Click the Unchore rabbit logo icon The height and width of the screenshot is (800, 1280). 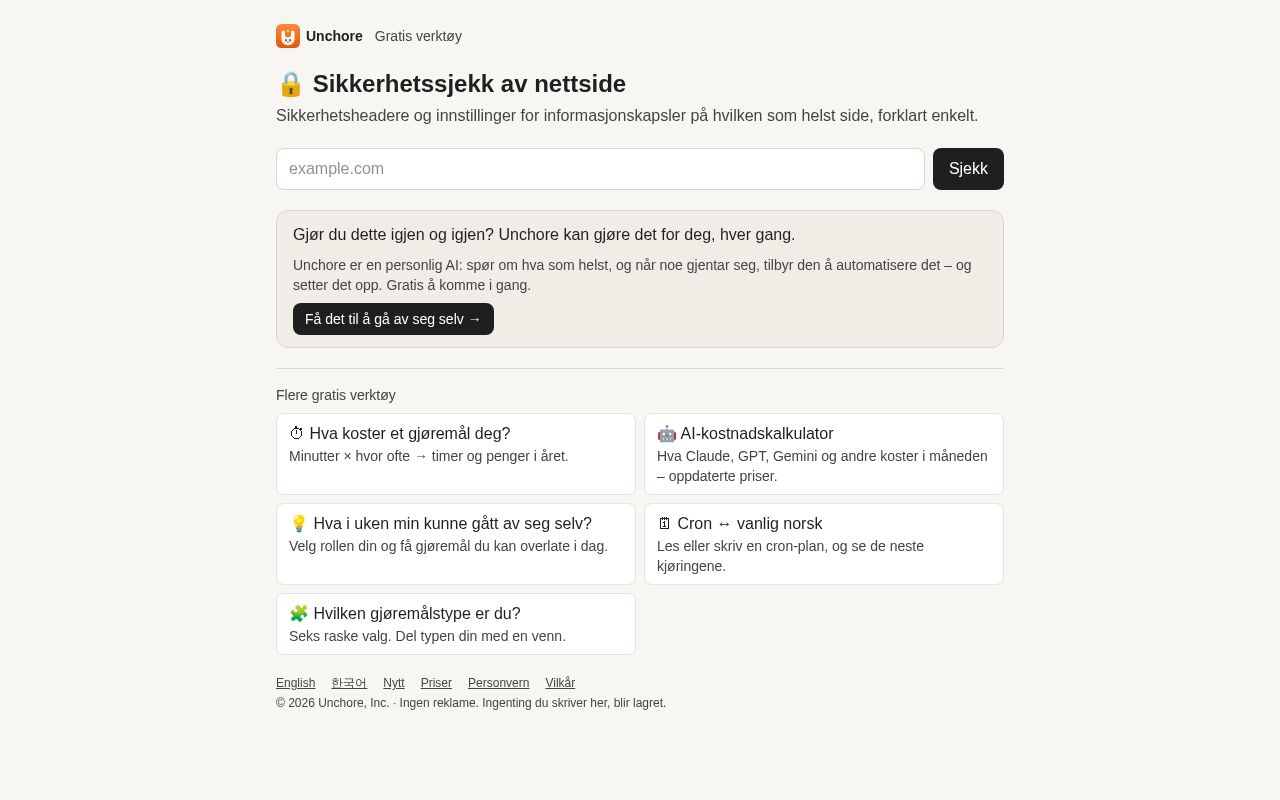point(288,36)
